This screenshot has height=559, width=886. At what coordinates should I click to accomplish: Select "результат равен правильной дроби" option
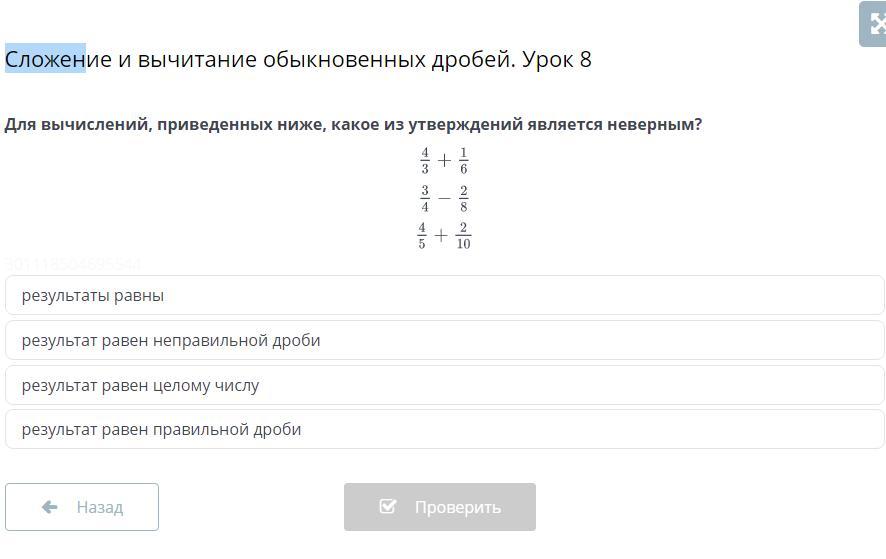161,430
